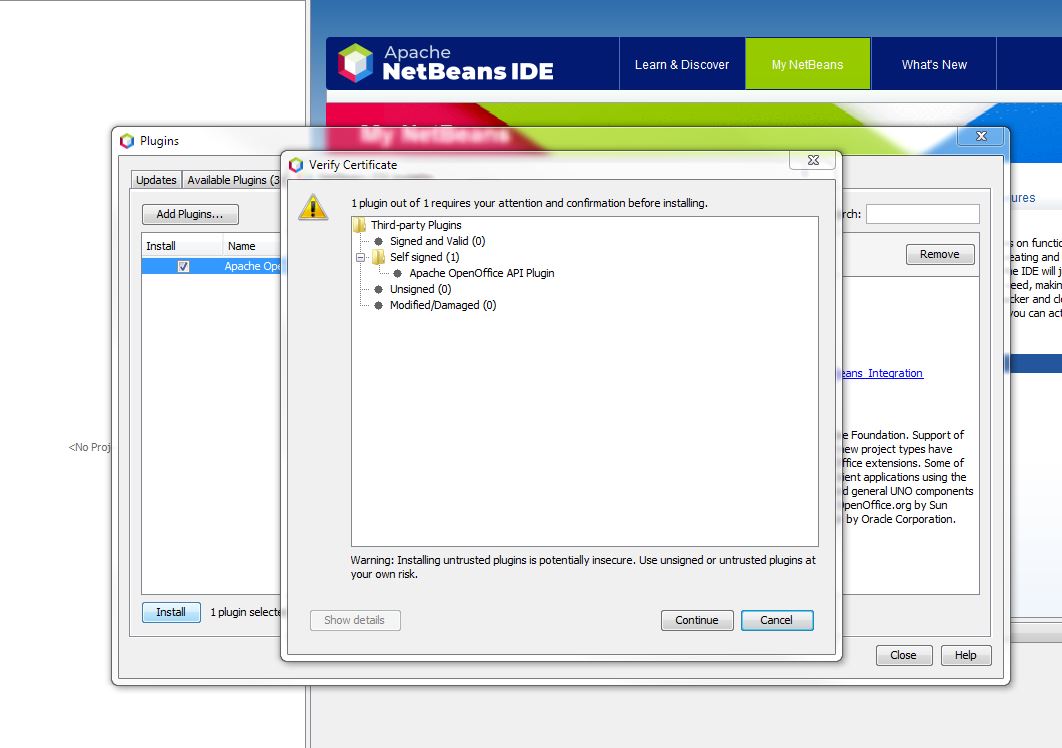Image resolution: width=1062 pixels, height=748 pixels.
Task: Select Unsigned (0) tree row
Action: click(421, 289)
